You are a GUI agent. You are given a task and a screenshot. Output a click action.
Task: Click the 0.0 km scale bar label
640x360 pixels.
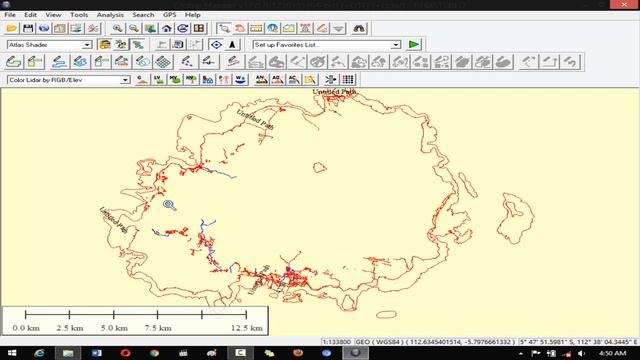26,328
